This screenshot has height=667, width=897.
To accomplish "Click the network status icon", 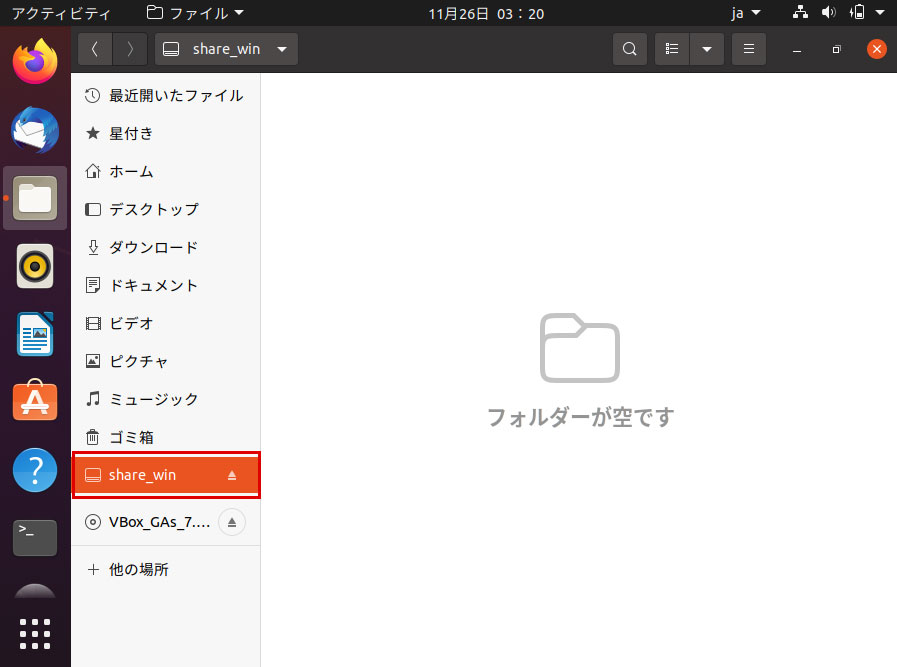I will [x=800, y=13].
